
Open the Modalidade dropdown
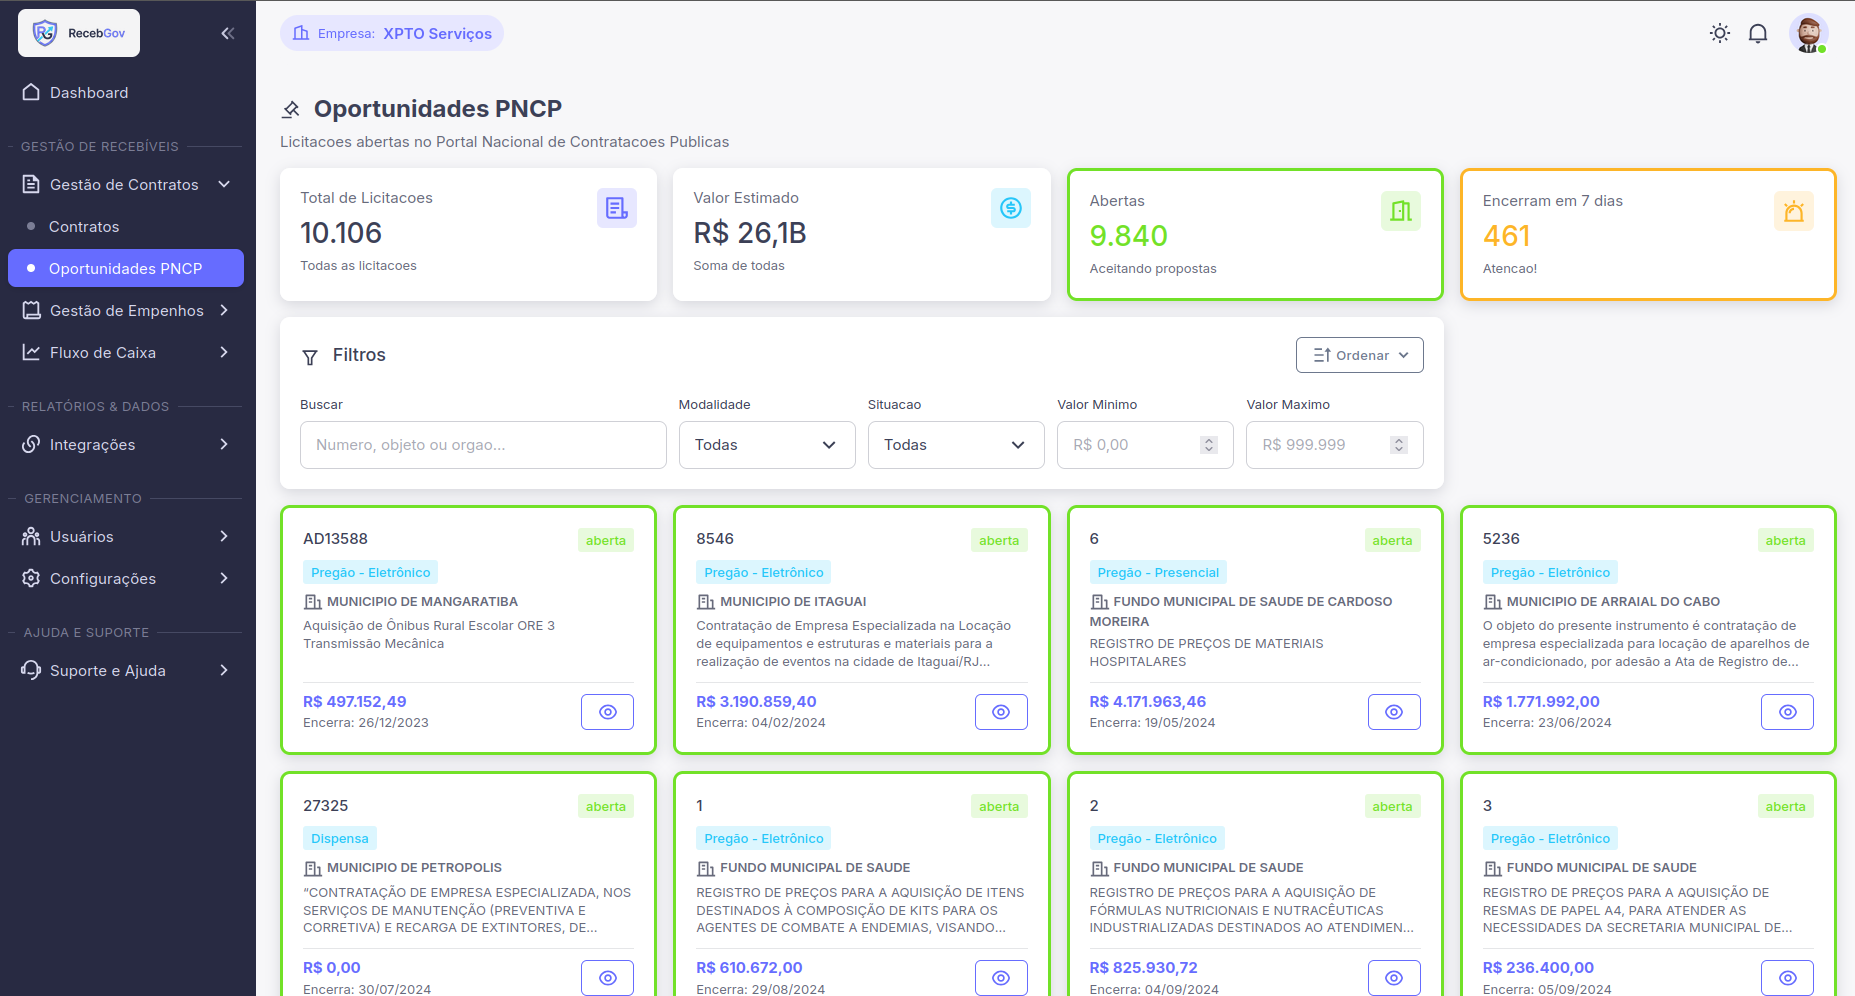click(x=766, y=445)
